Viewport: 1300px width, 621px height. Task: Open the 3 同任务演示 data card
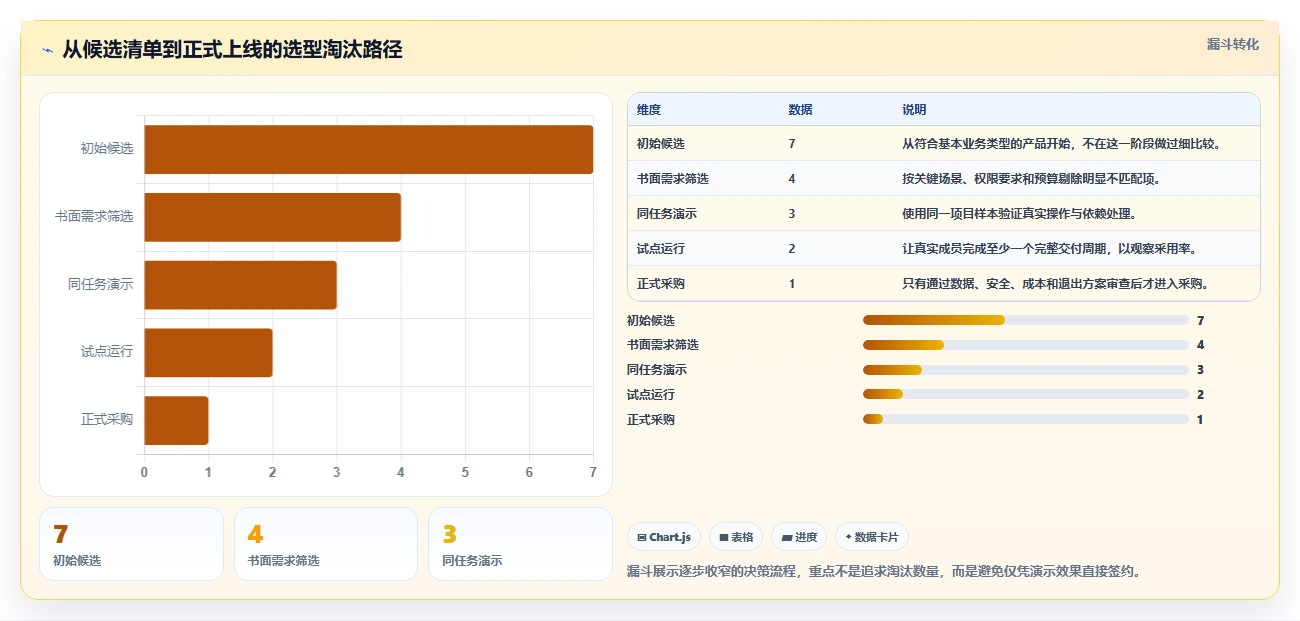click(x=520, y=544)
